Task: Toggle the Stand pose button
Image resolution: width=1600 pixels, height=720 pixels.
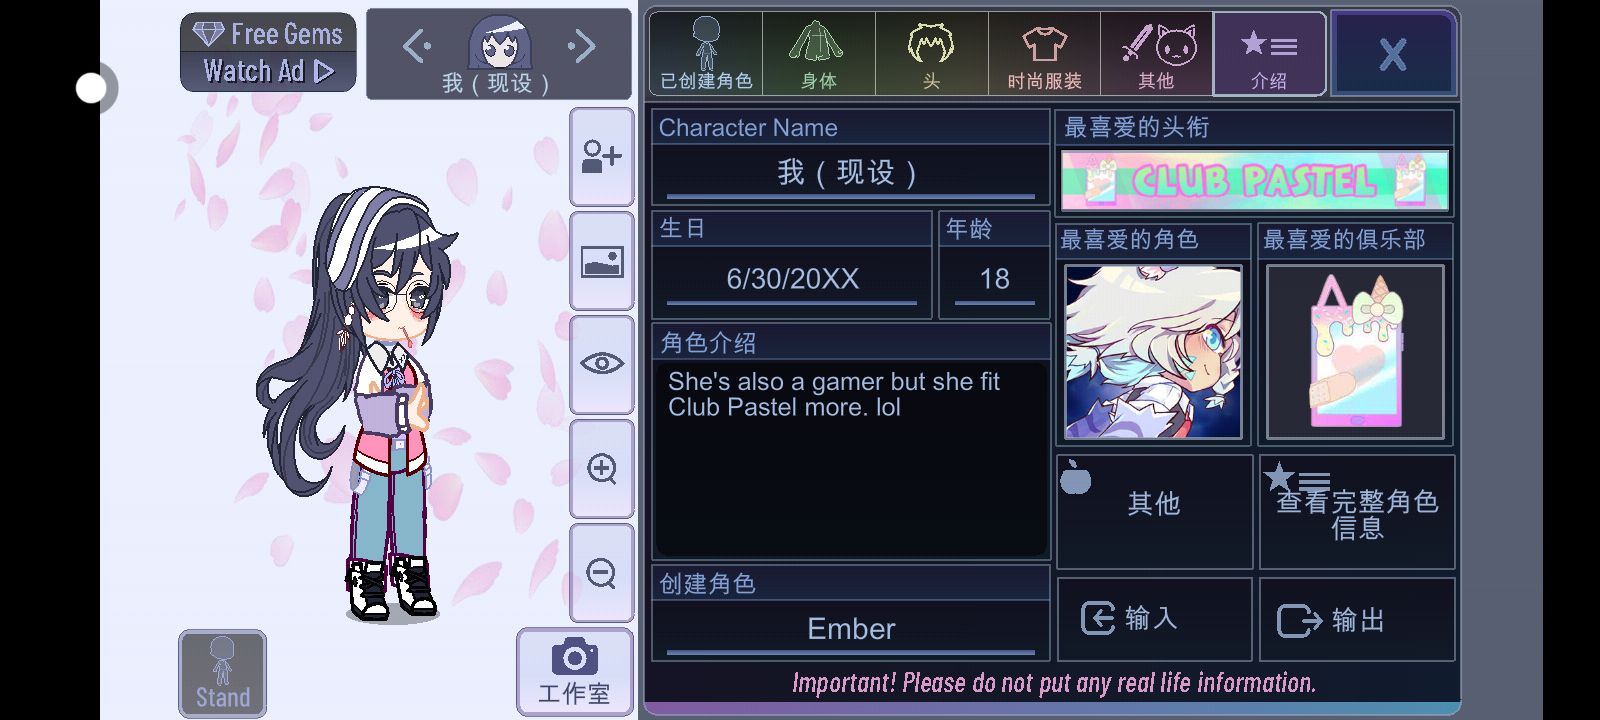Action: tap(223, 673)
